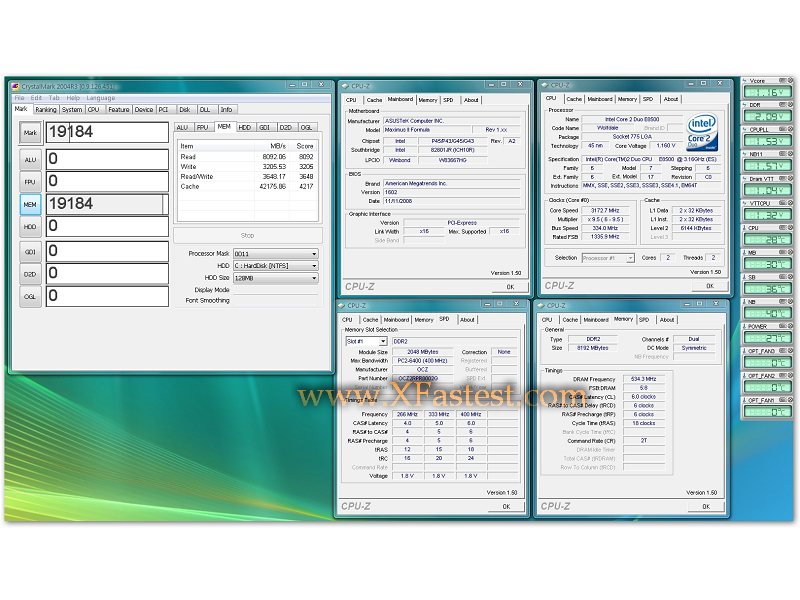Click the Core Speed 3172.7 MHz value
Image resolution: width=800 pixels, height=600 pixels.
[605, 211]
